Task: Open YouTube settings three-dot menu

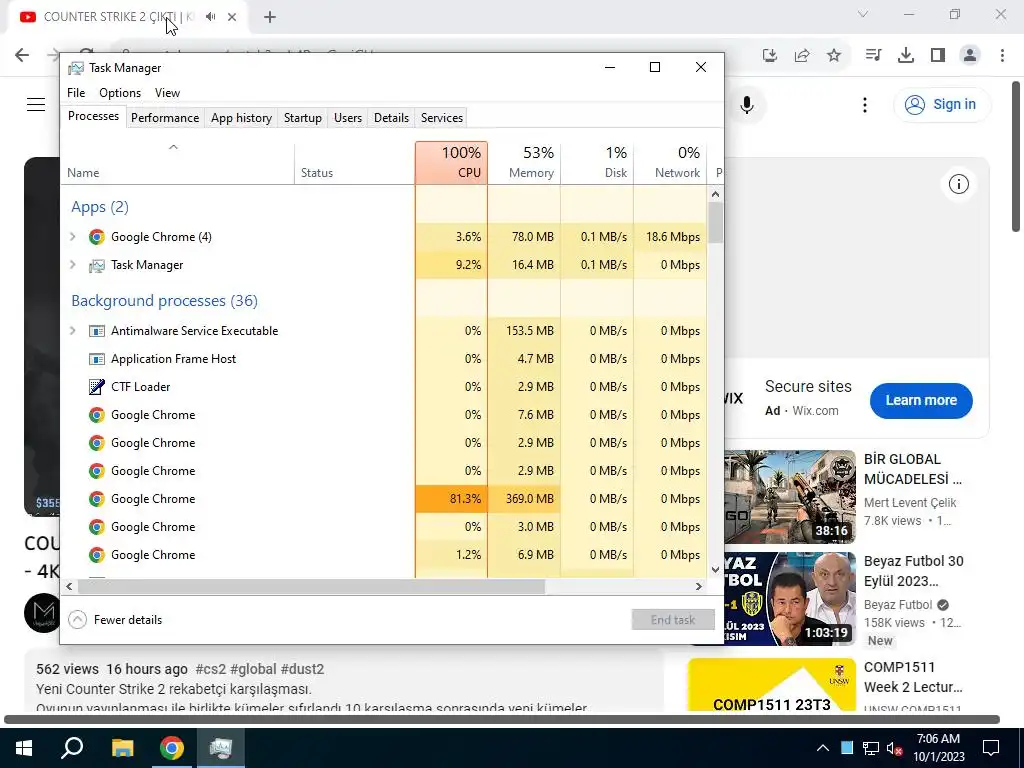Action: click(x=865, y=104)
